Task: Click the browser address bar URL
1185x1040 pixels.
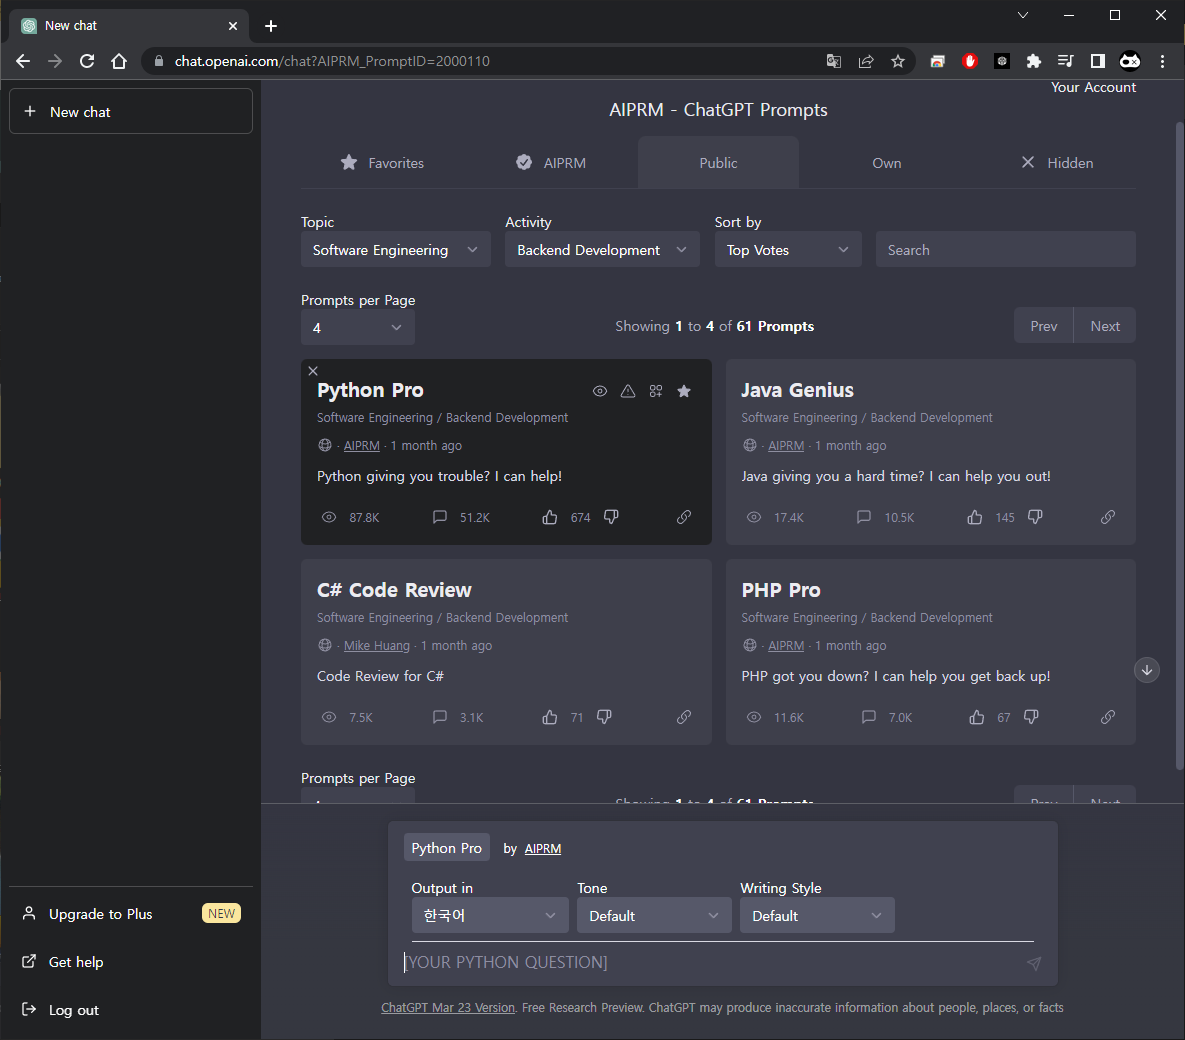Action: 332,61
